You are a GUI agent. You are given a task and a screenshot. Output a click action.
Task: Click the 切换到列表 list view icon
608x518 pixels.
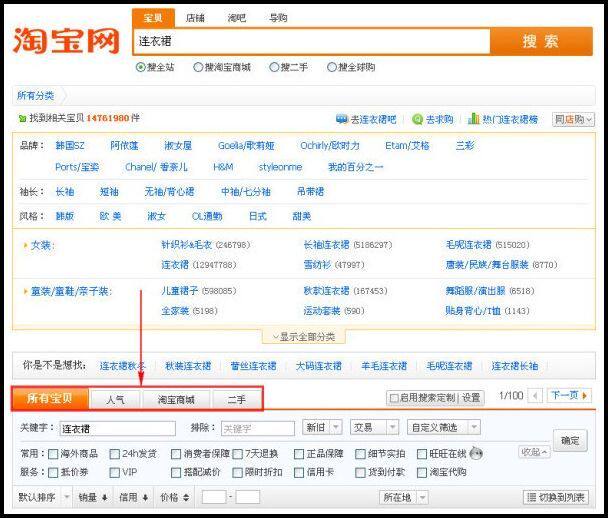click(x=532, y=497)
